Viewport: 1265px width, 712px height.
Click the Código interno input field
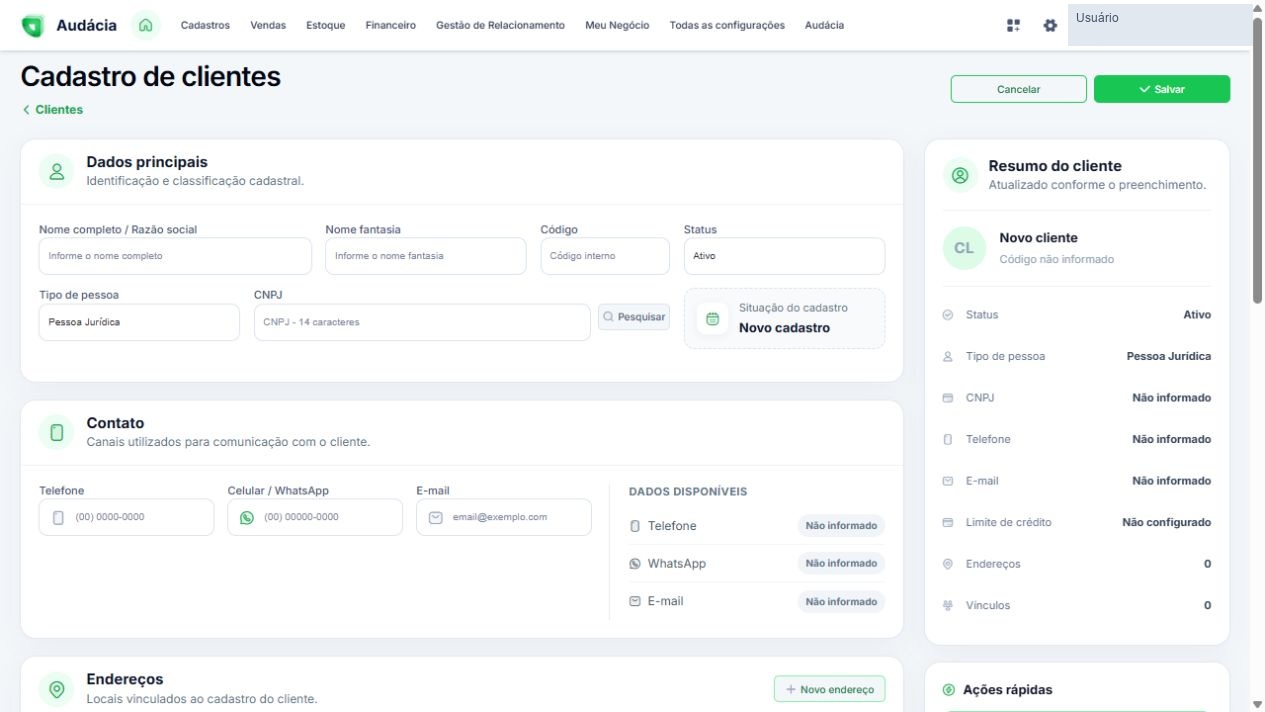point(605,256)
